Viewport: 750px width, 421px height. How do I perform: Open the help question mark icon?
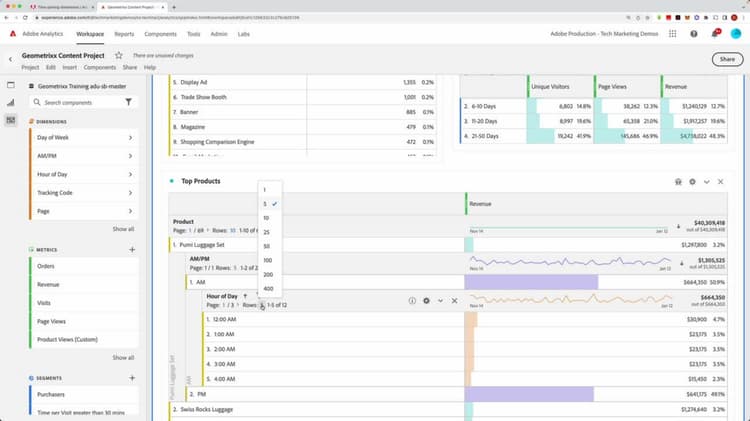tap(694, 33)
